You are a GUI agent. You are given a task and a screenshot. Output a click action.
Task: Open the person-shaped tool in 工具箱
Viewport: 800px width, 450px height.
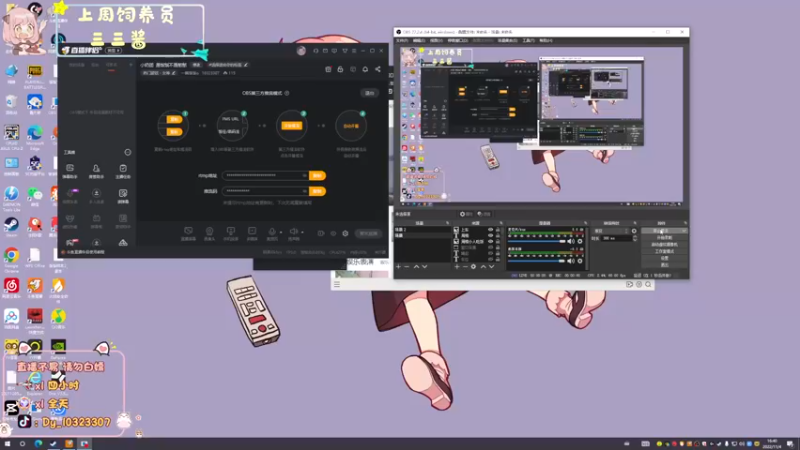click(x=96, y=169)
